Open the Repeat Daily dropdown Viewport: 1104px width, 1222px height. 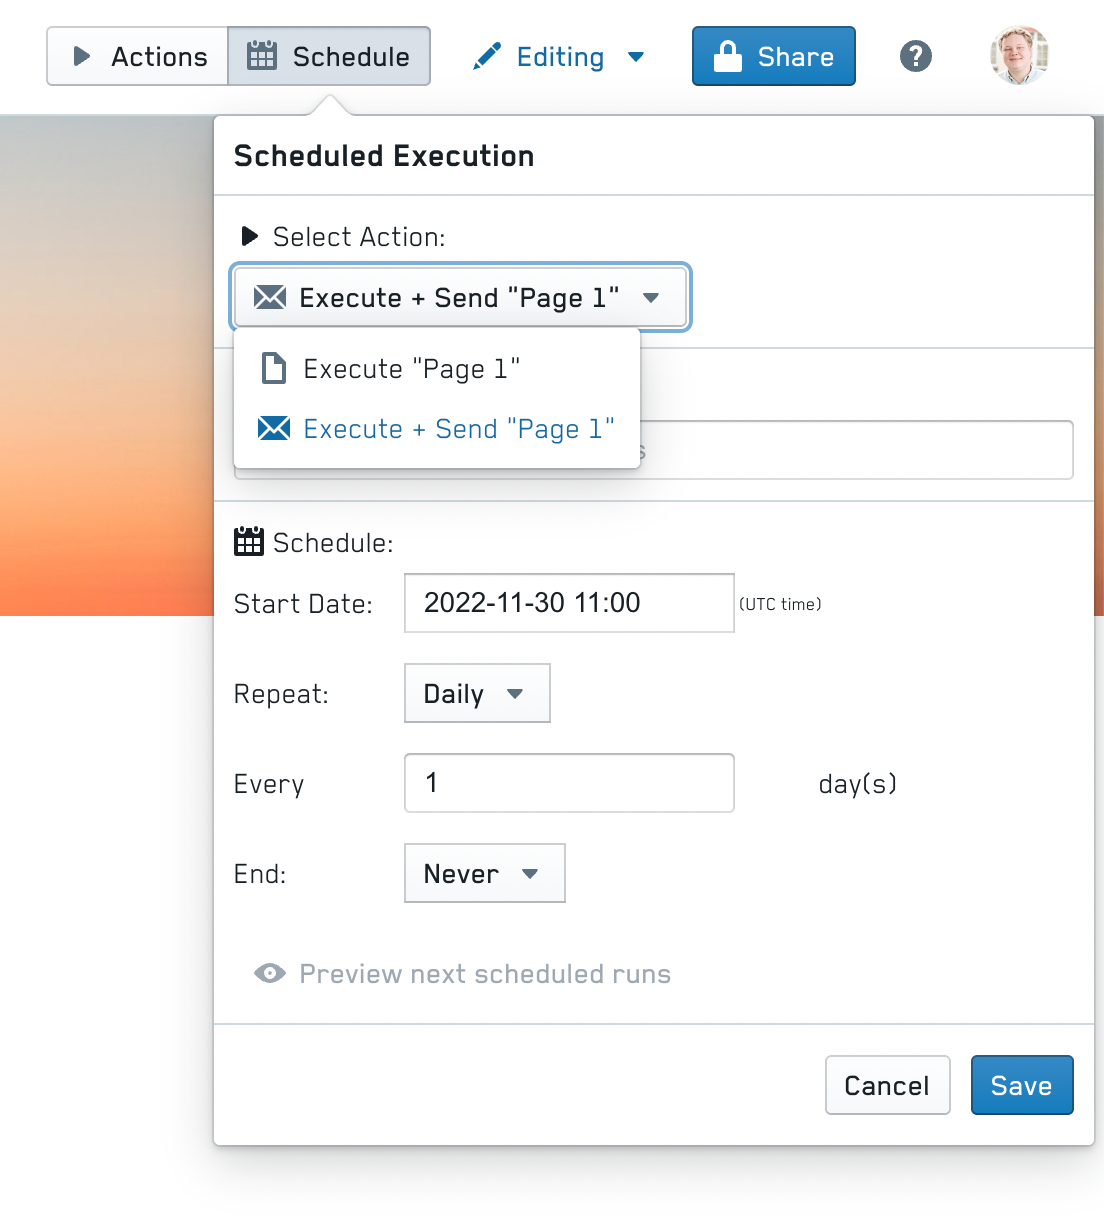pyautogui.click(x=477, y=693)
